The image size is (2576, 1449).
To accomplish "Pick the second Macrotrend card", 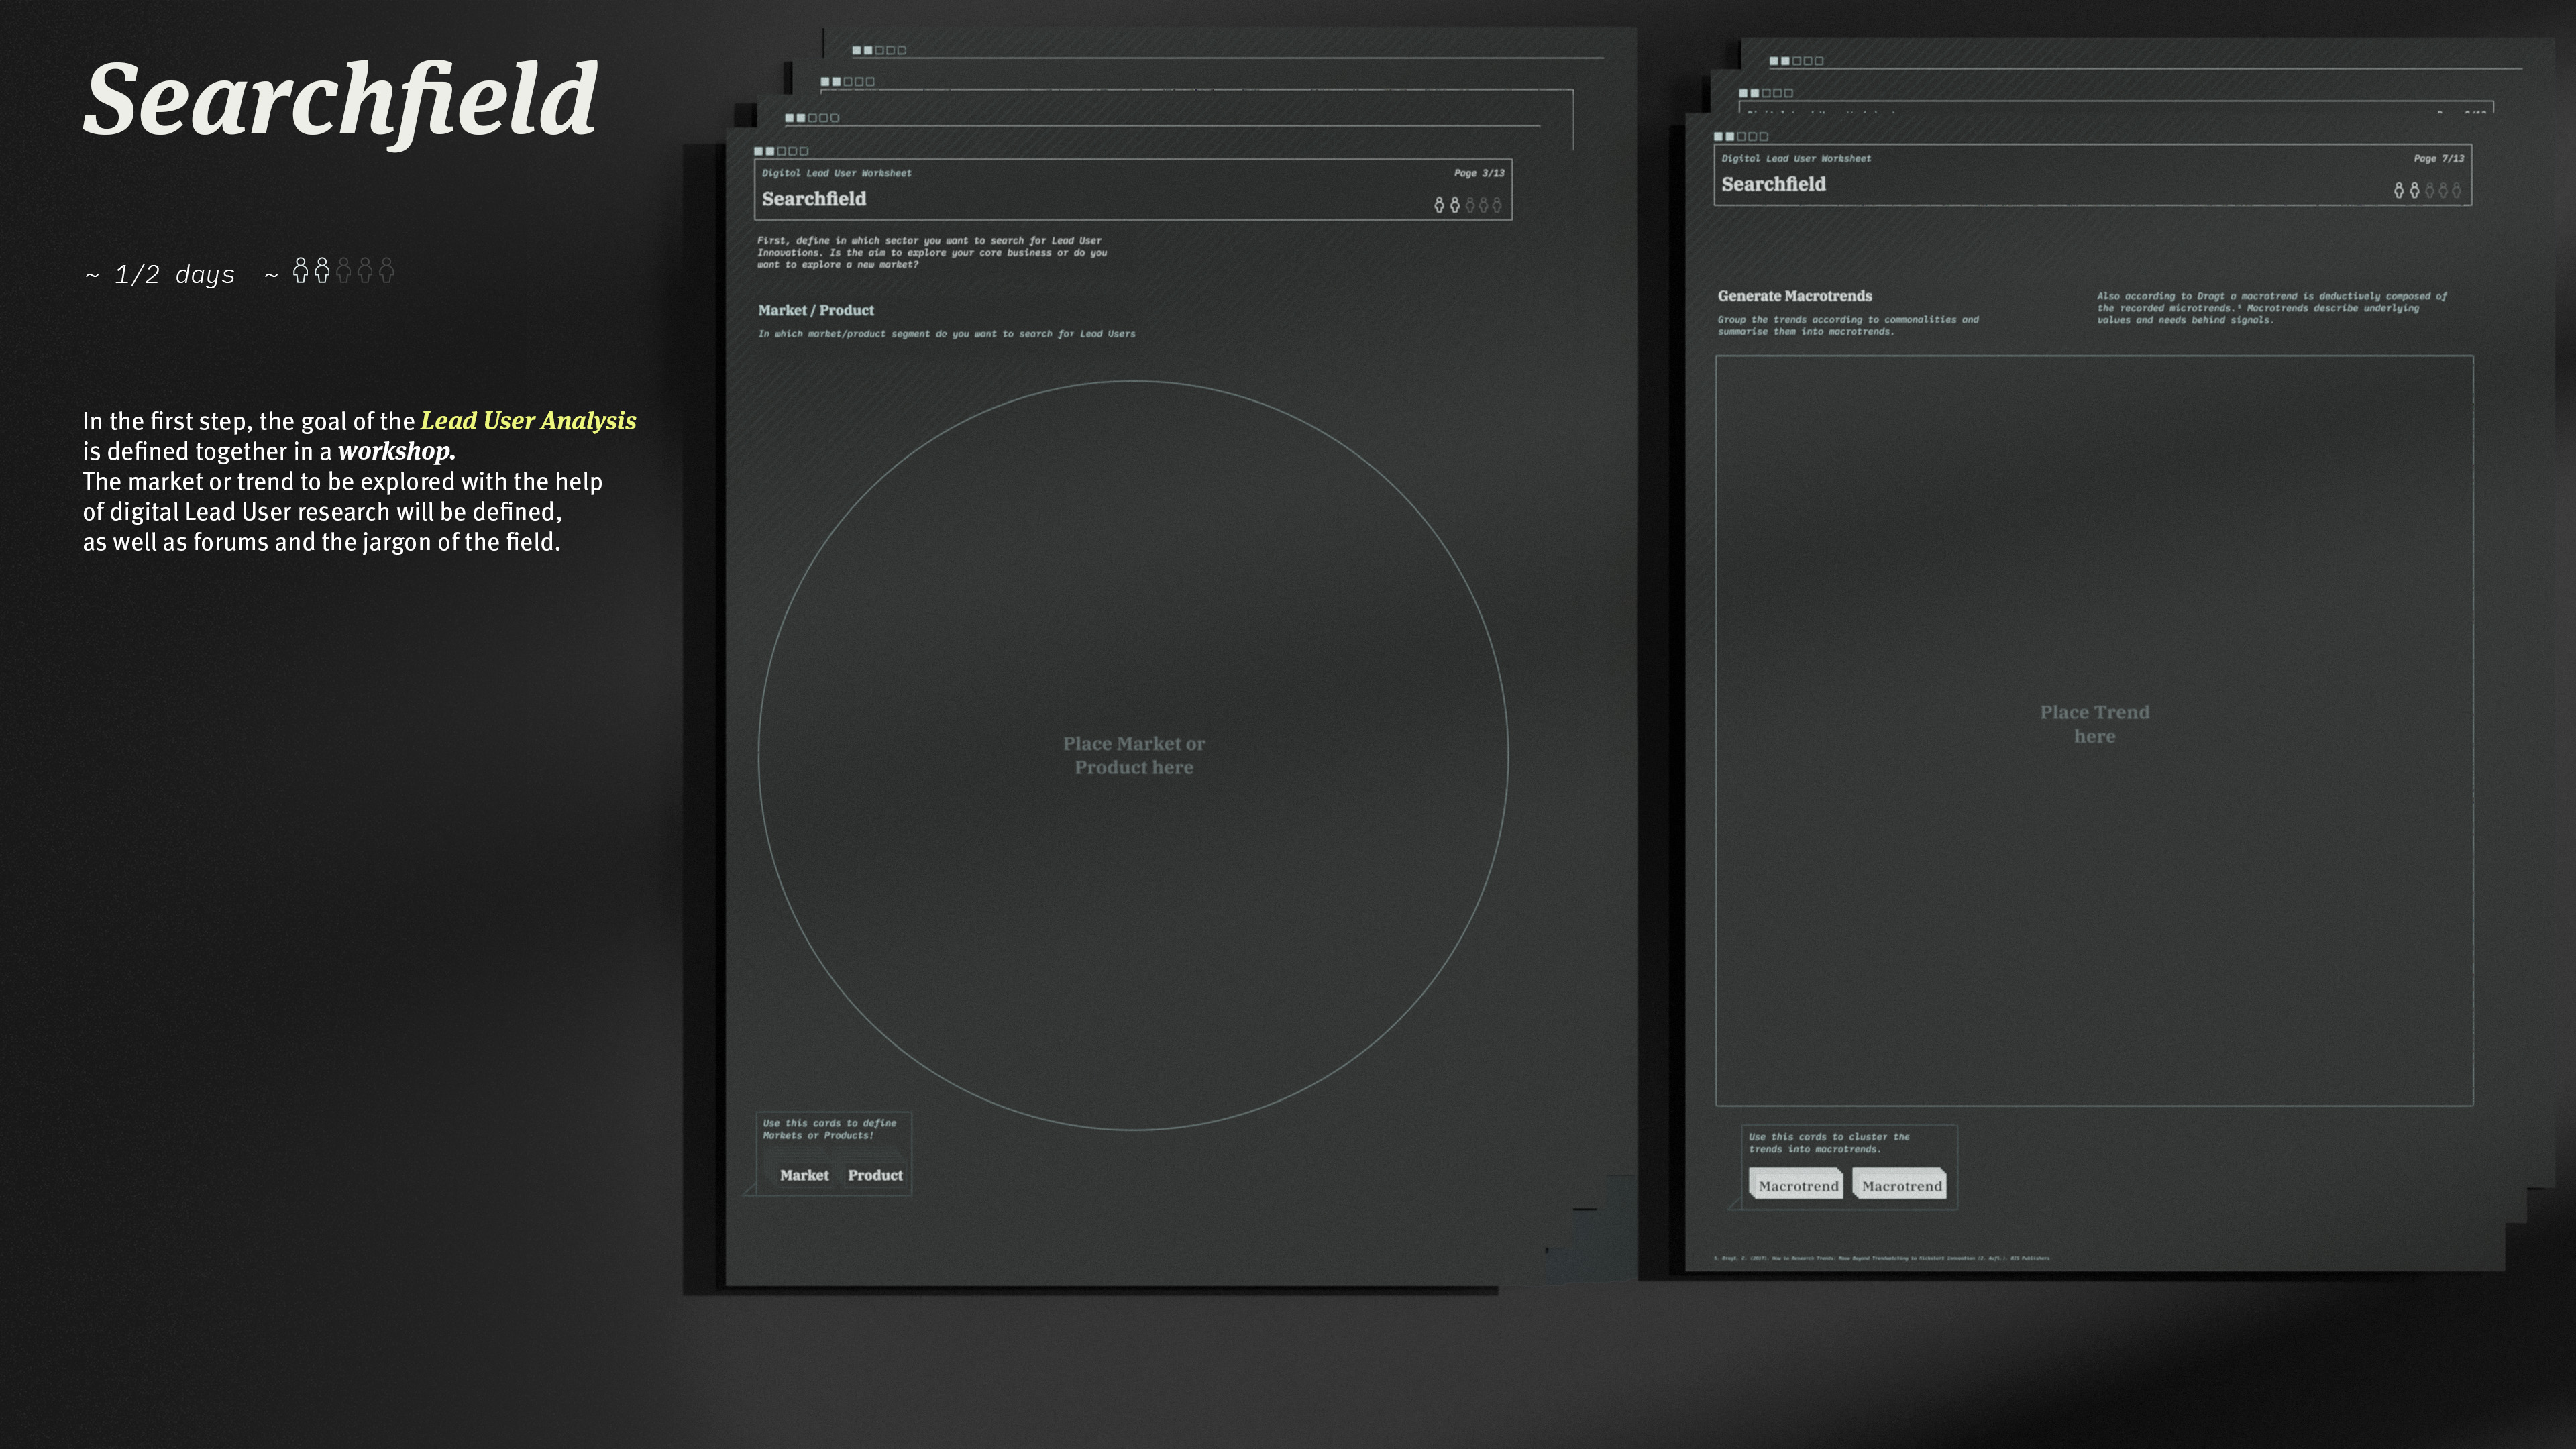I will pyautogui.click(x=1901, y=1185).
